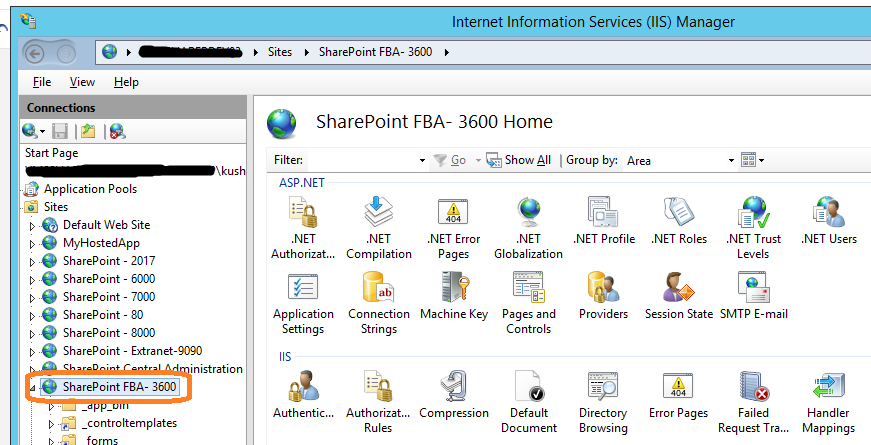871x445 pixels.
Task: Collapse the ASP.NET group heading
Action: (302, 183)
